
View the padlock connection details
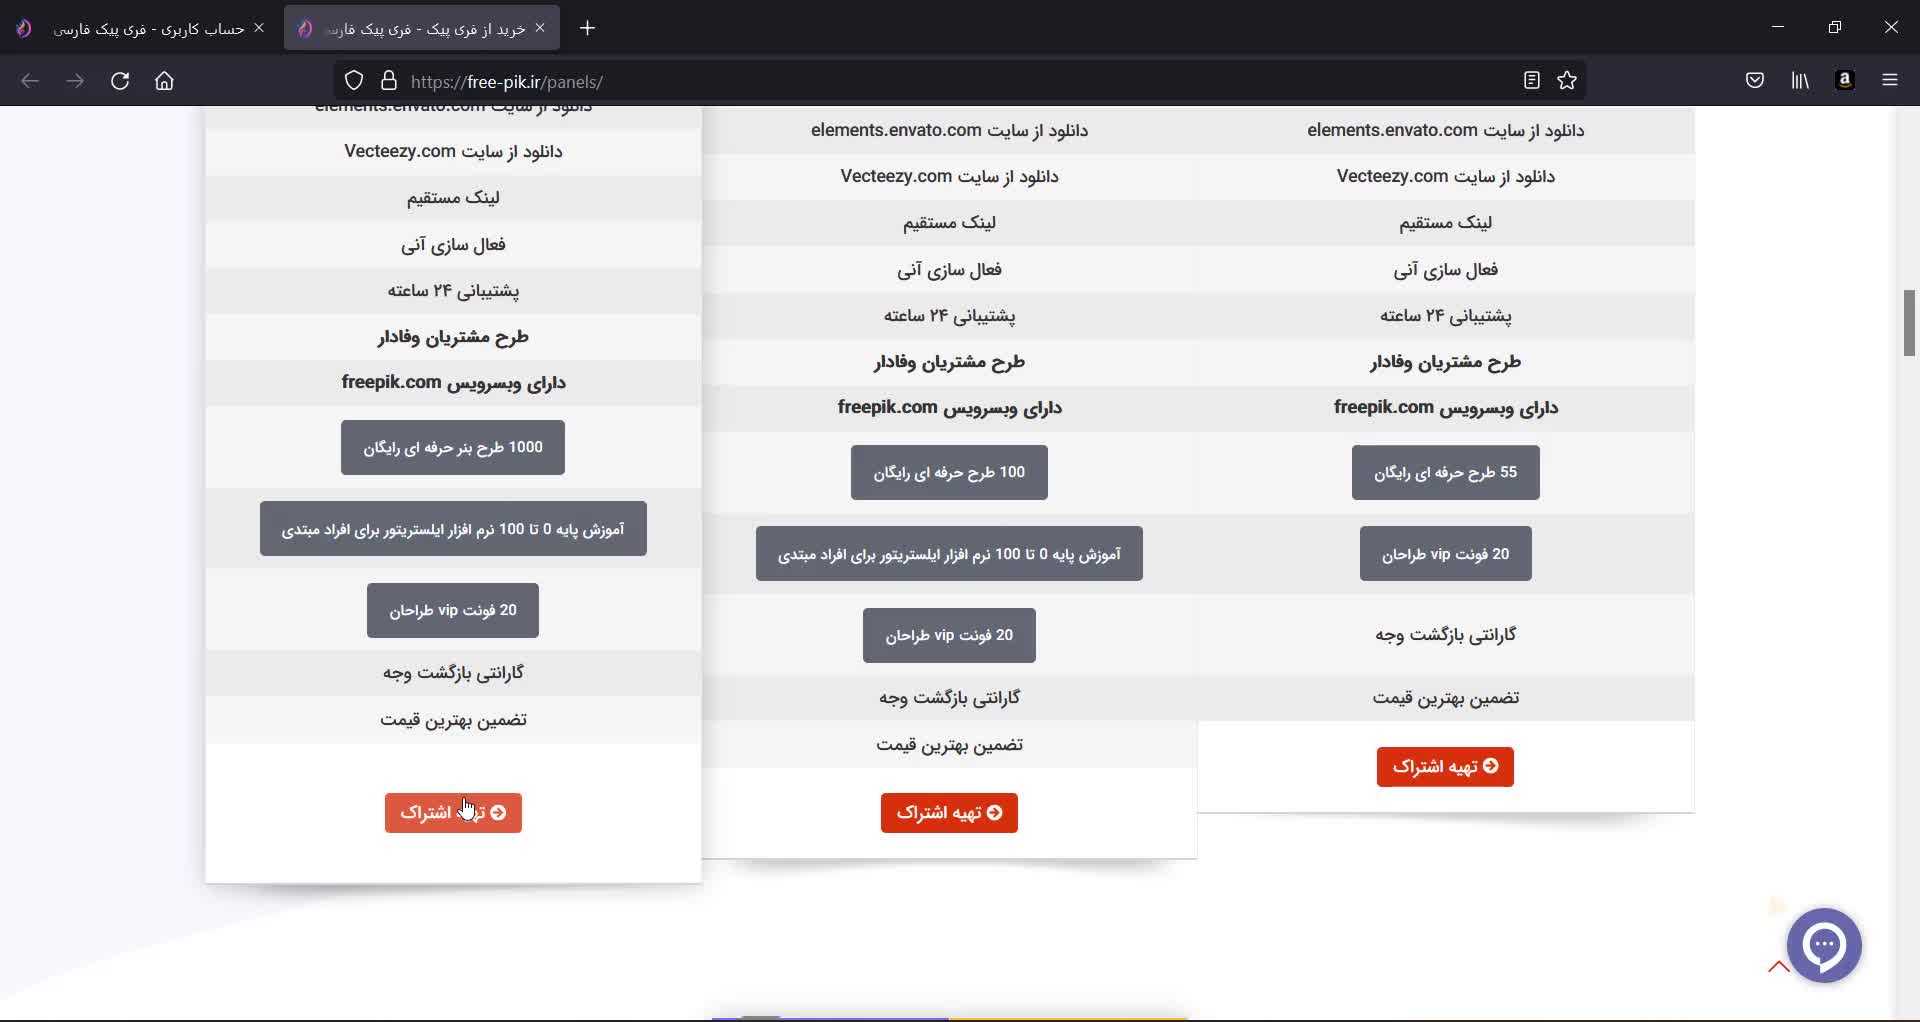tap(389, 81)
